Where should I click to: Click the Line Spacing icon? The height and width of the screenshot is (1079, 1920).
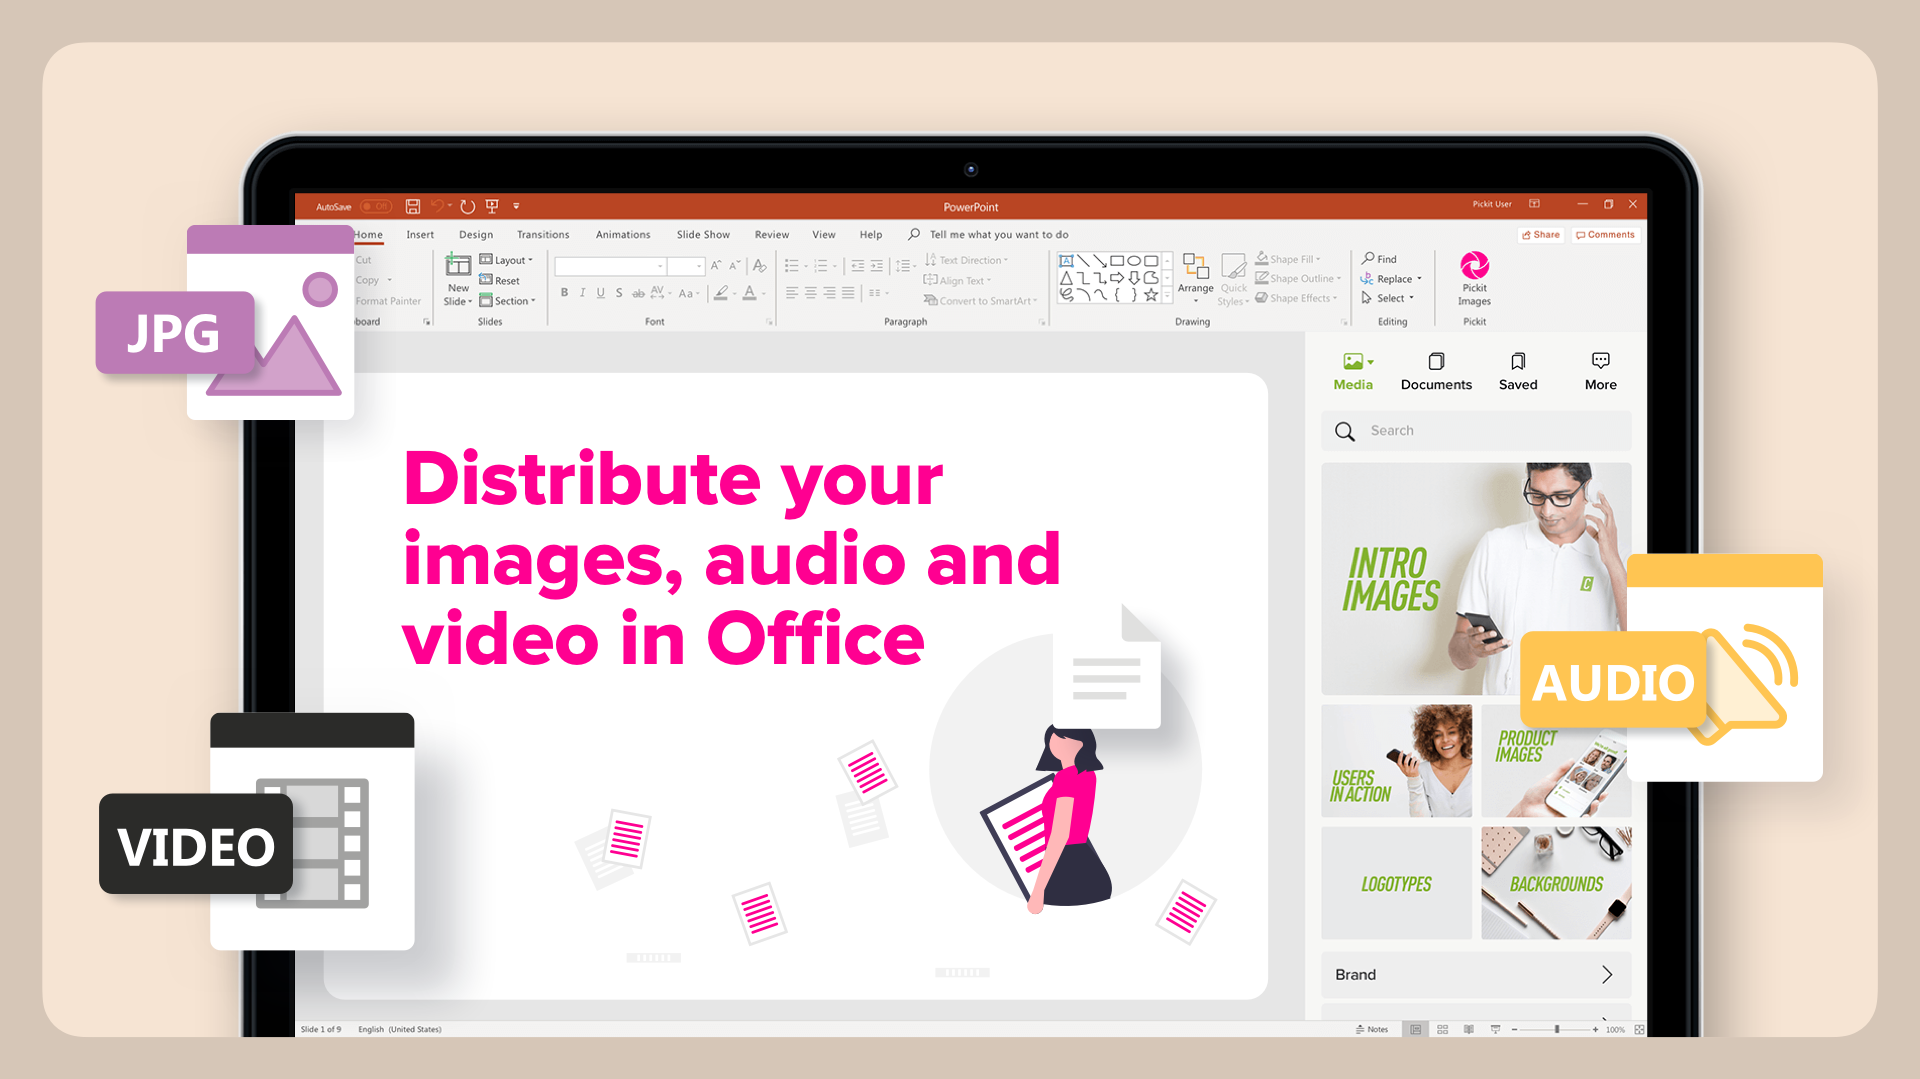pos(903,266)
